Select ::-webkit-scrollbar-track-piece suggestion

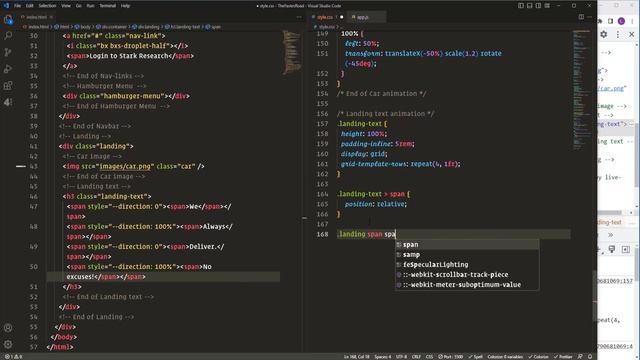467,275
